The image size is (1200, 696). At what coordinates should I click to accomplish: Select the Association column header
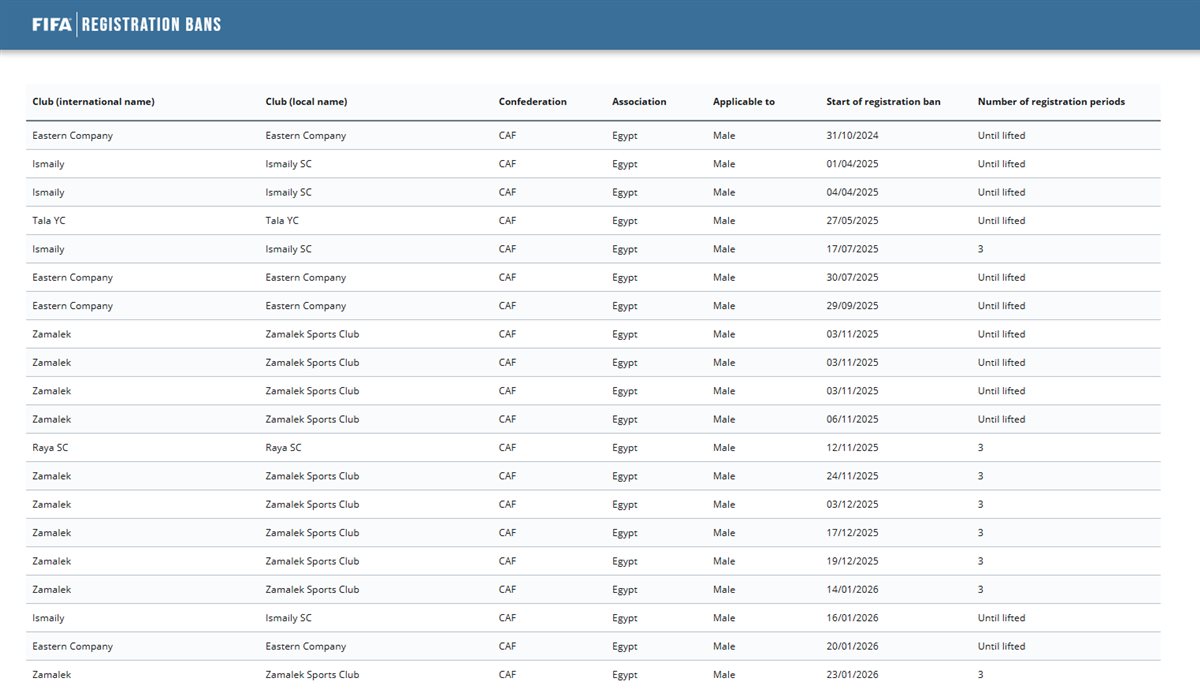639,102
